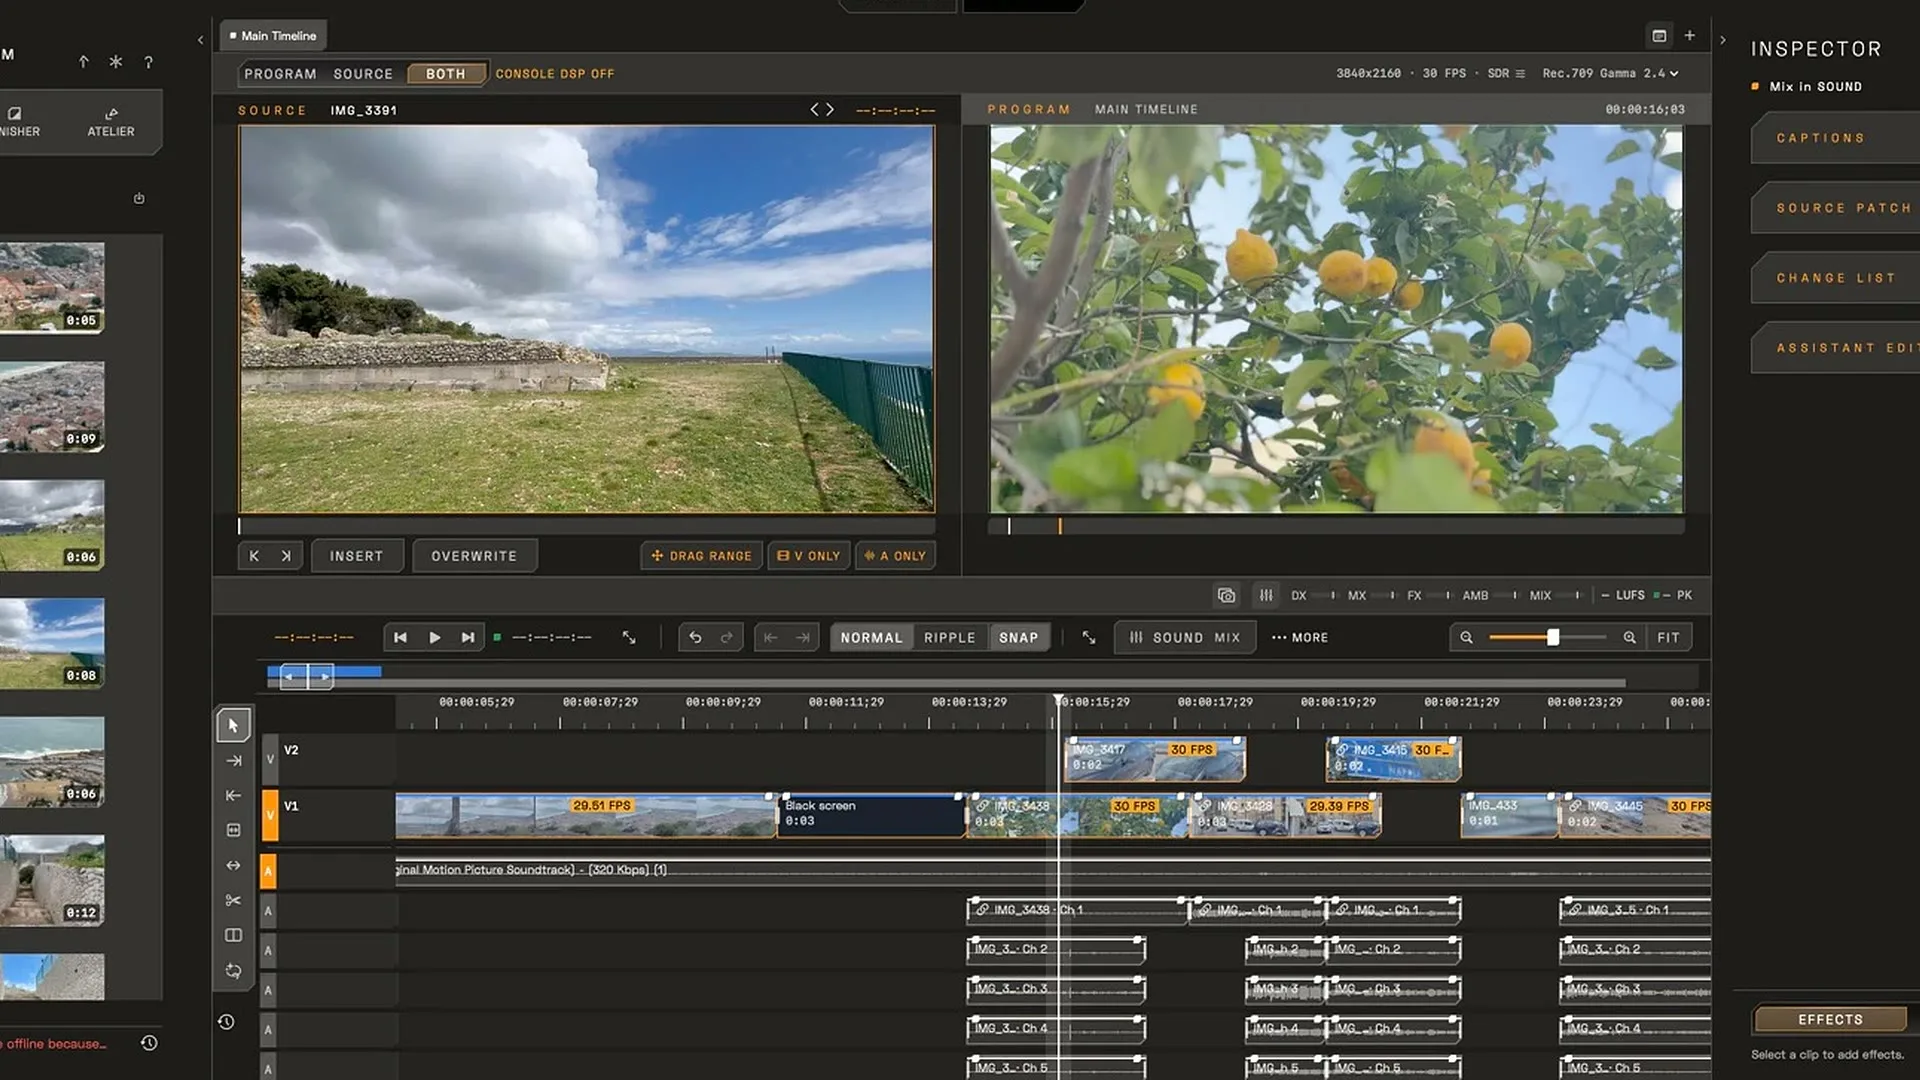The image size is (1920, 1080).
Task: Enable the V2 track target
Action: click(269, 760)
